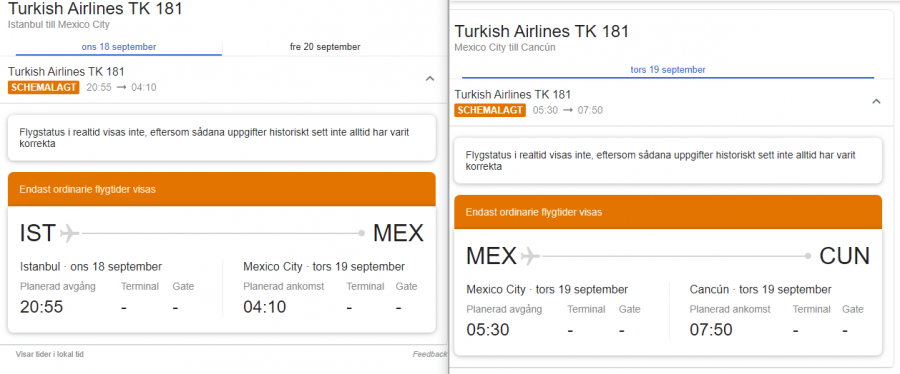Click the airplane icon next to IST
Viewport: 900px width, 374px height.
click(69, 233)
